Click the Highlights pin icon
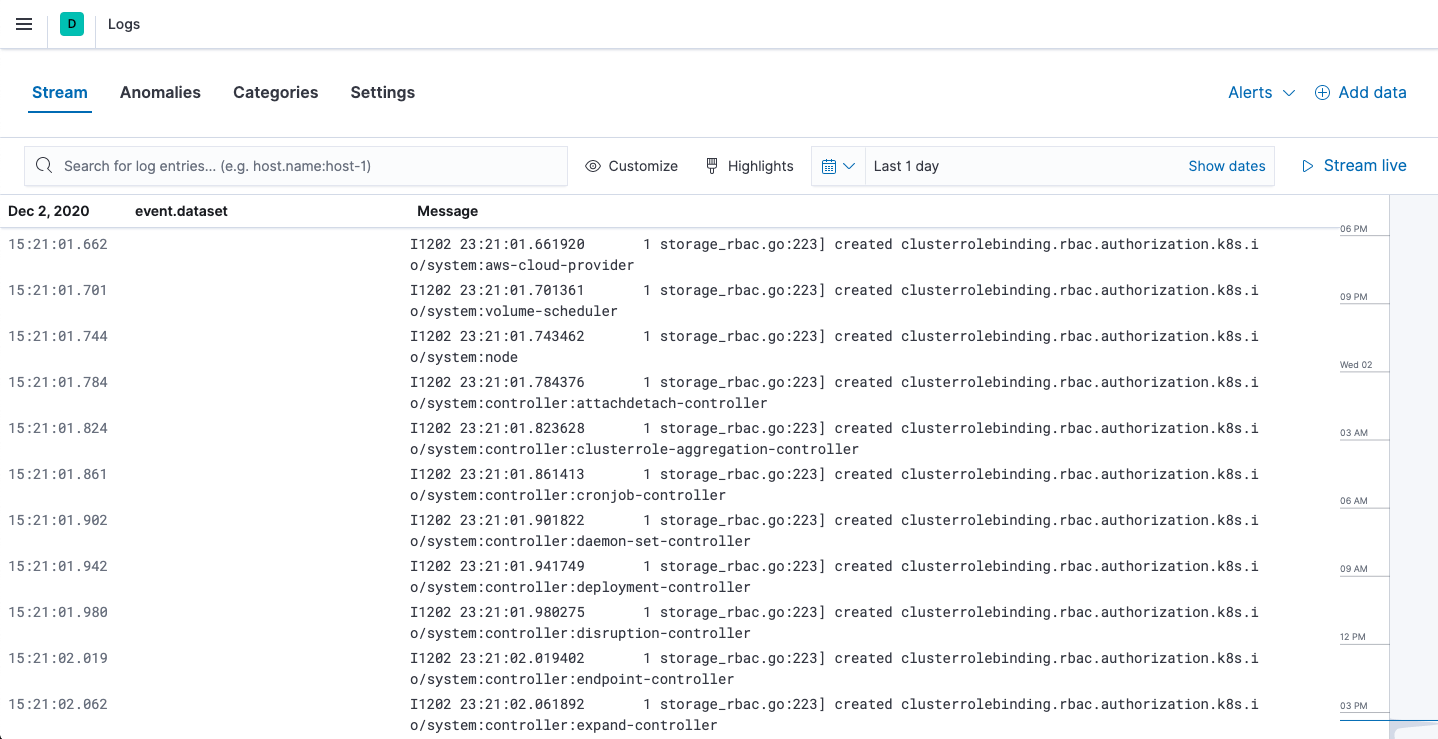 click(712, 165)
